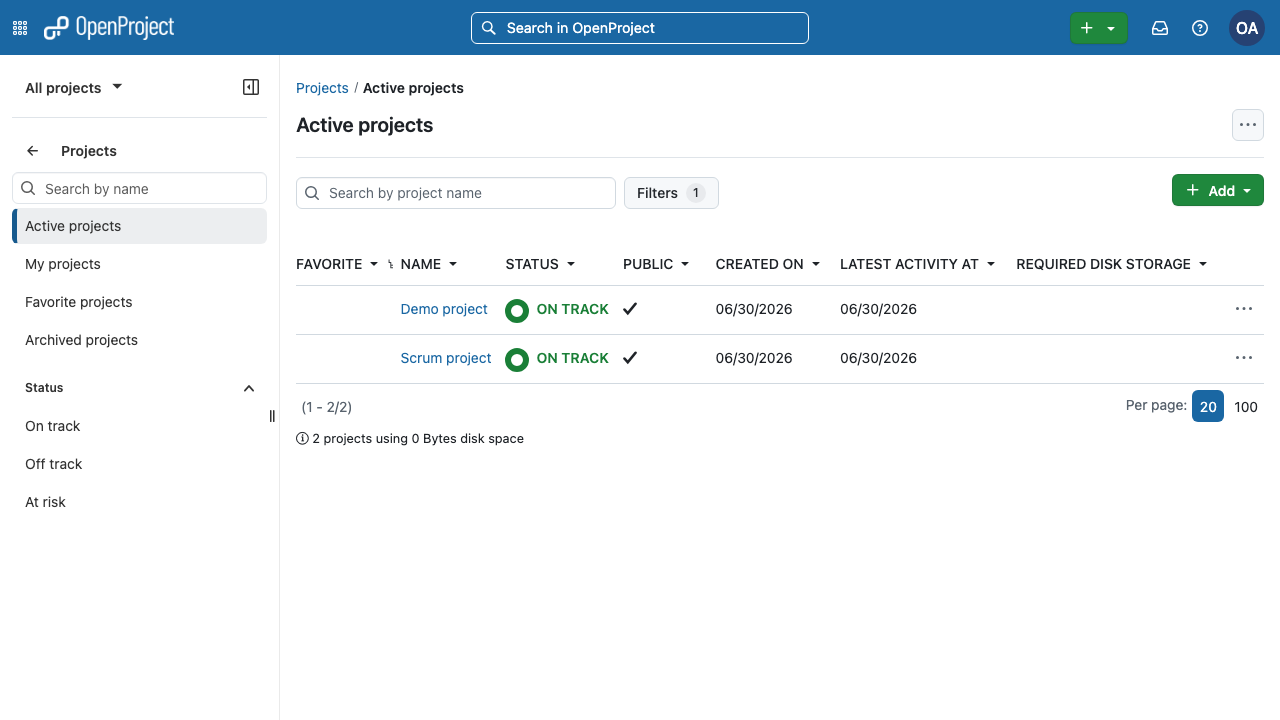
Task: Collapse the sidebar with the panel icon
Action: [x=251, y=87]
